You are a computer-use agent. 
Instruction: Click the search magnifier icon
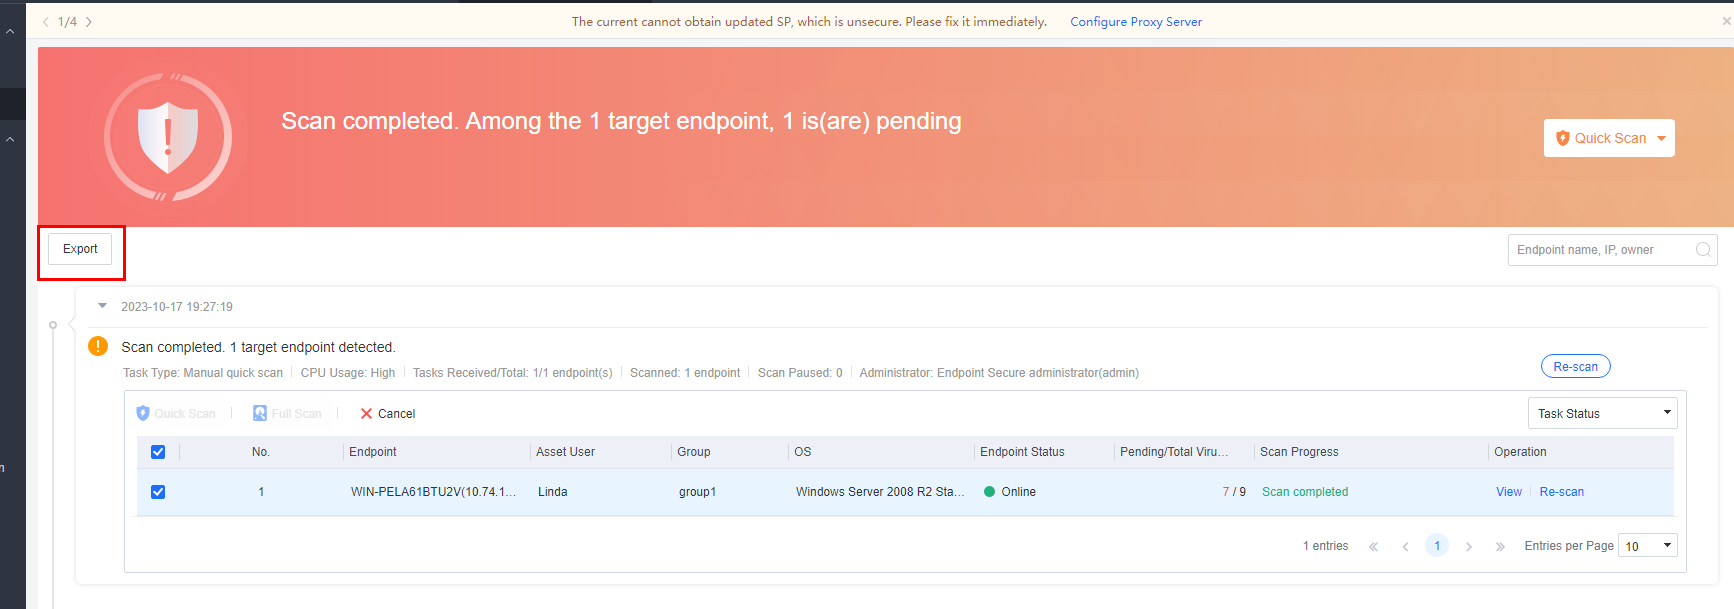1703,250
